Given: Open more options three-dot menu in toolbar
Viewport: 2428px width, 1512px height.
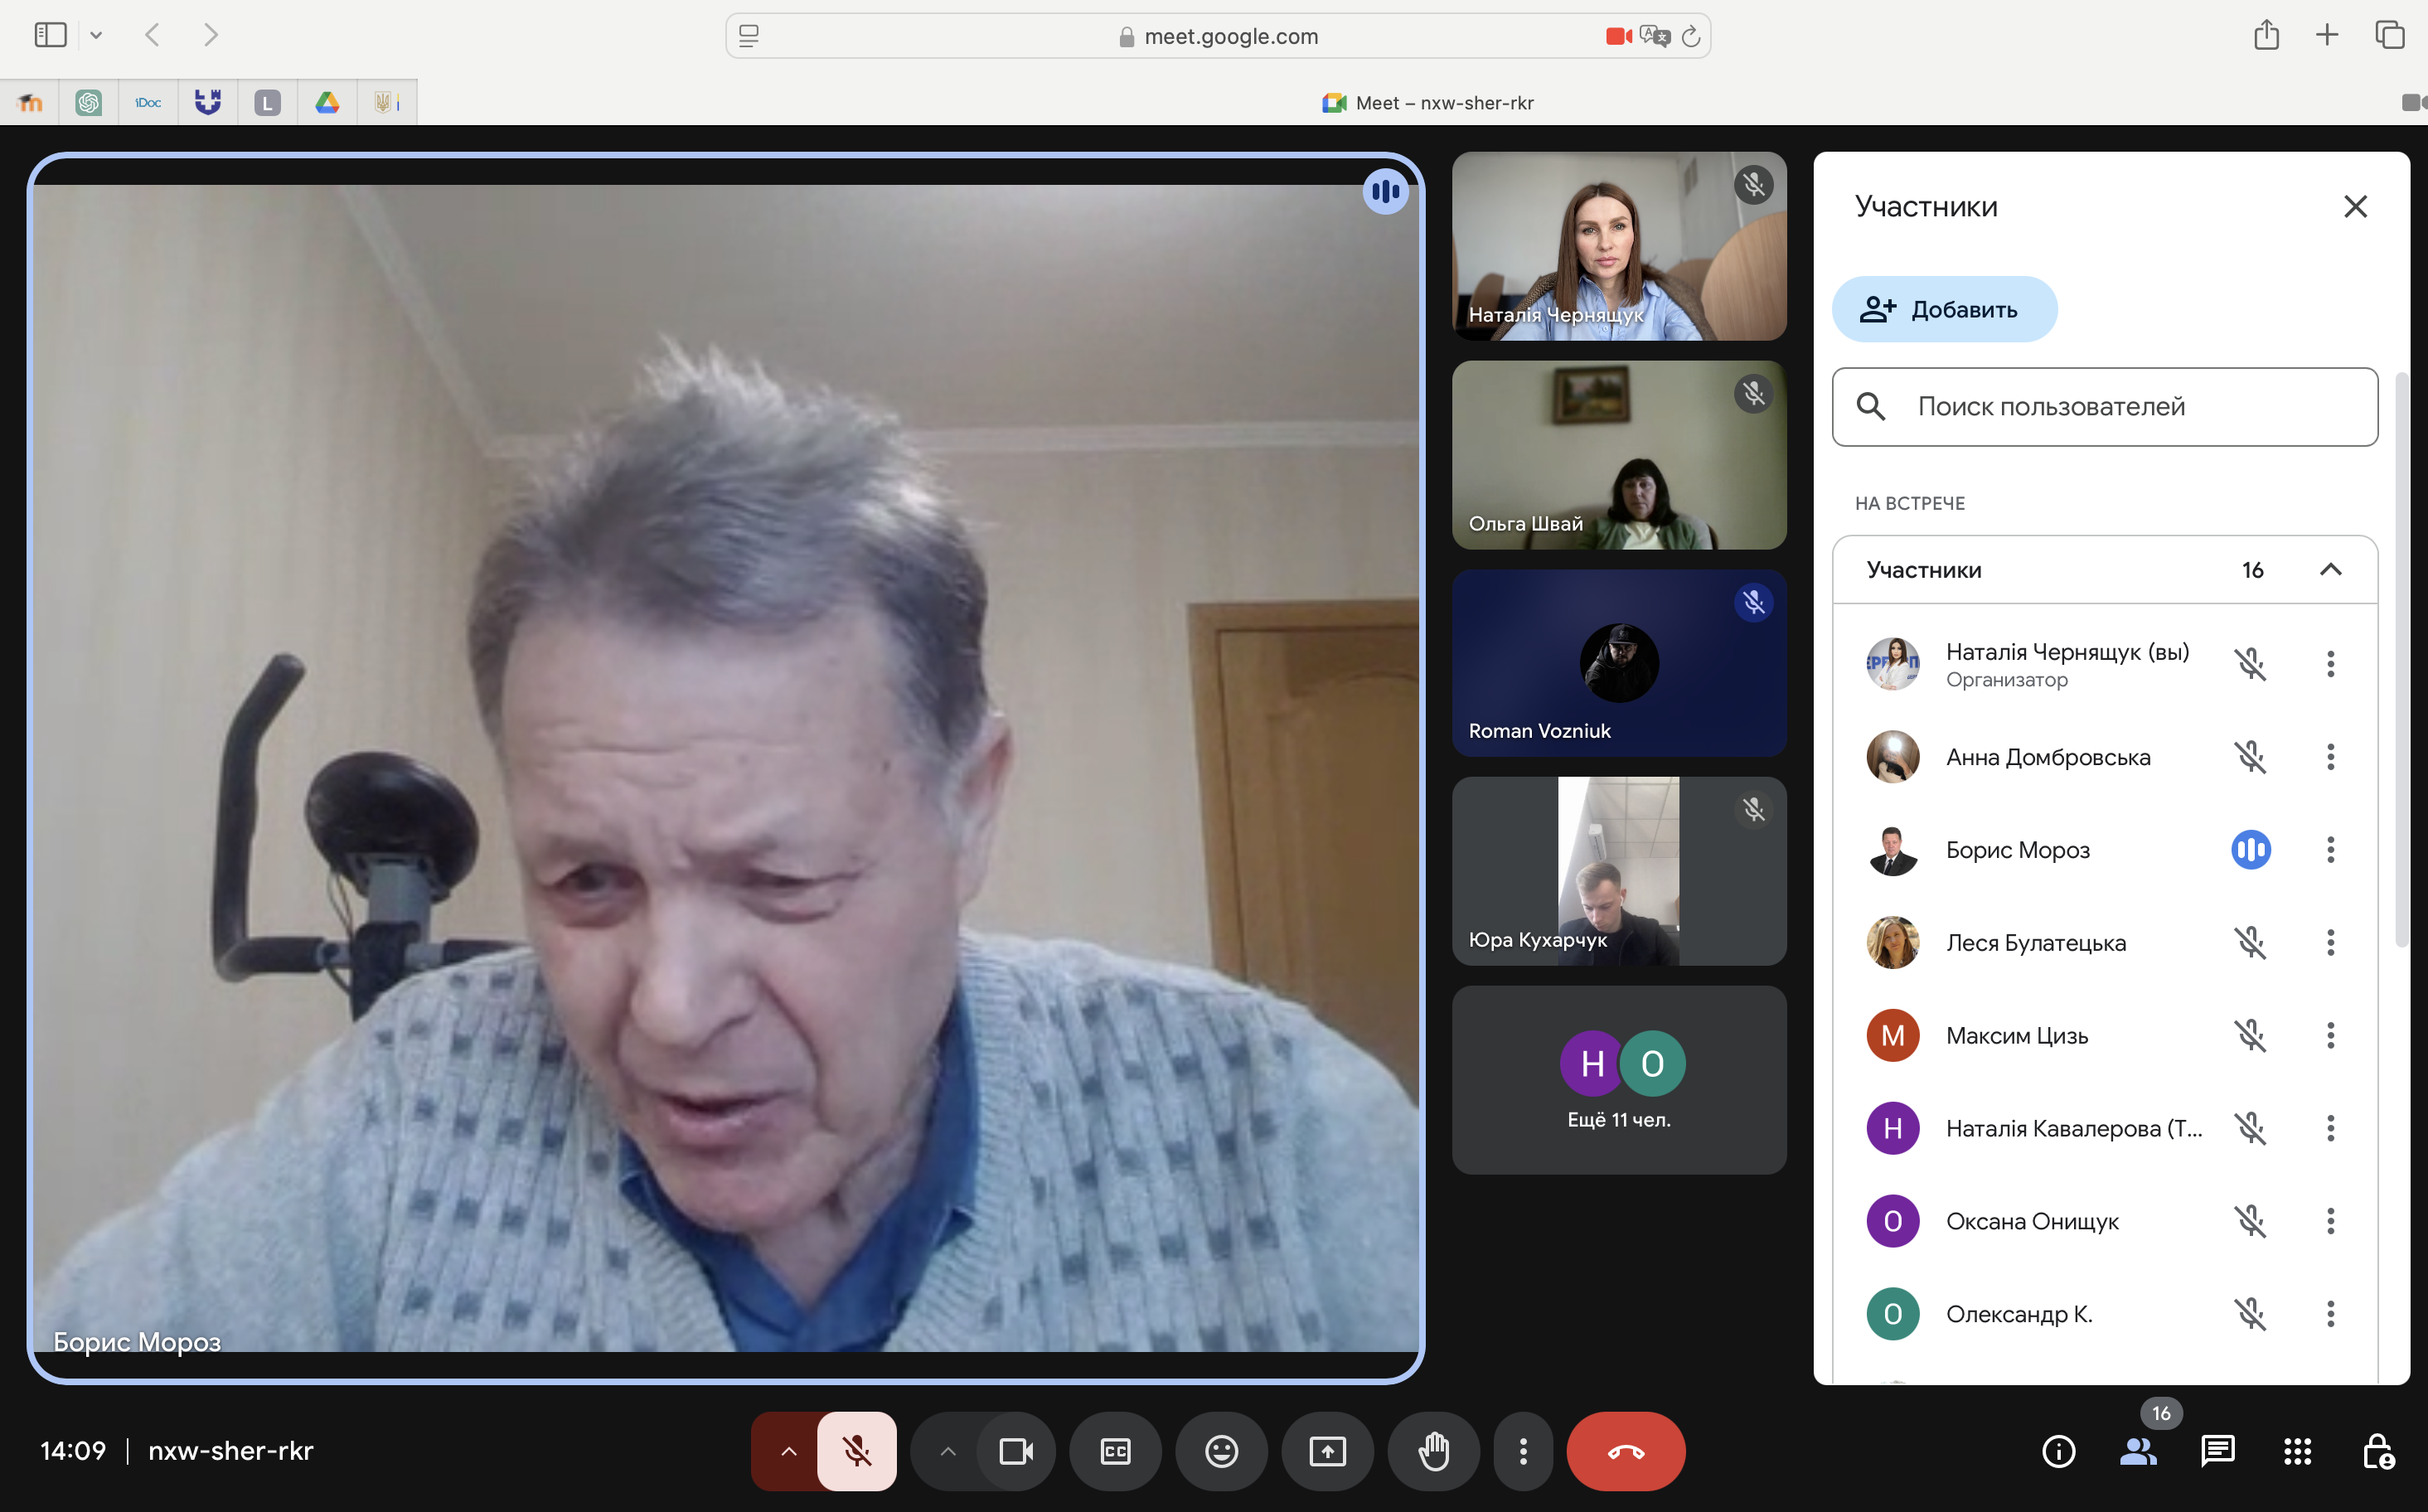Looking at the screenshot, I should point(1523,1451).
